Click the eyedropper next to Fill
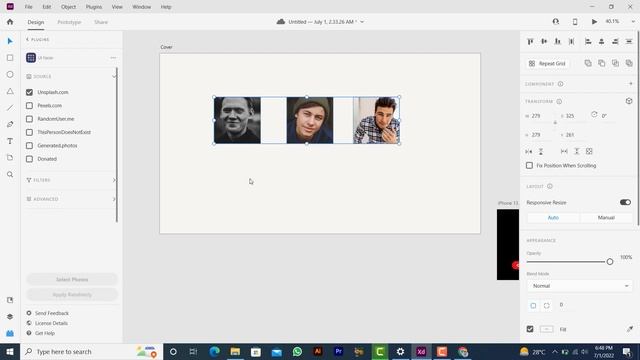This screenshot has width=640, height=360. (630, 329)
